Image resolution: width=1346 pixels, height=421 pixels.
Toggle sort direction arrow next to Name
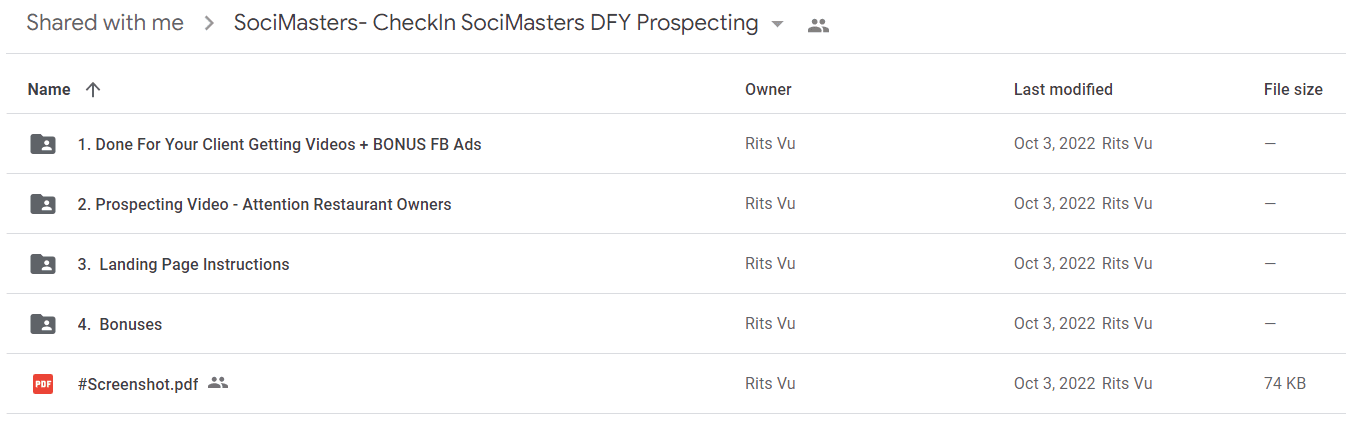(x=93, y=89)
